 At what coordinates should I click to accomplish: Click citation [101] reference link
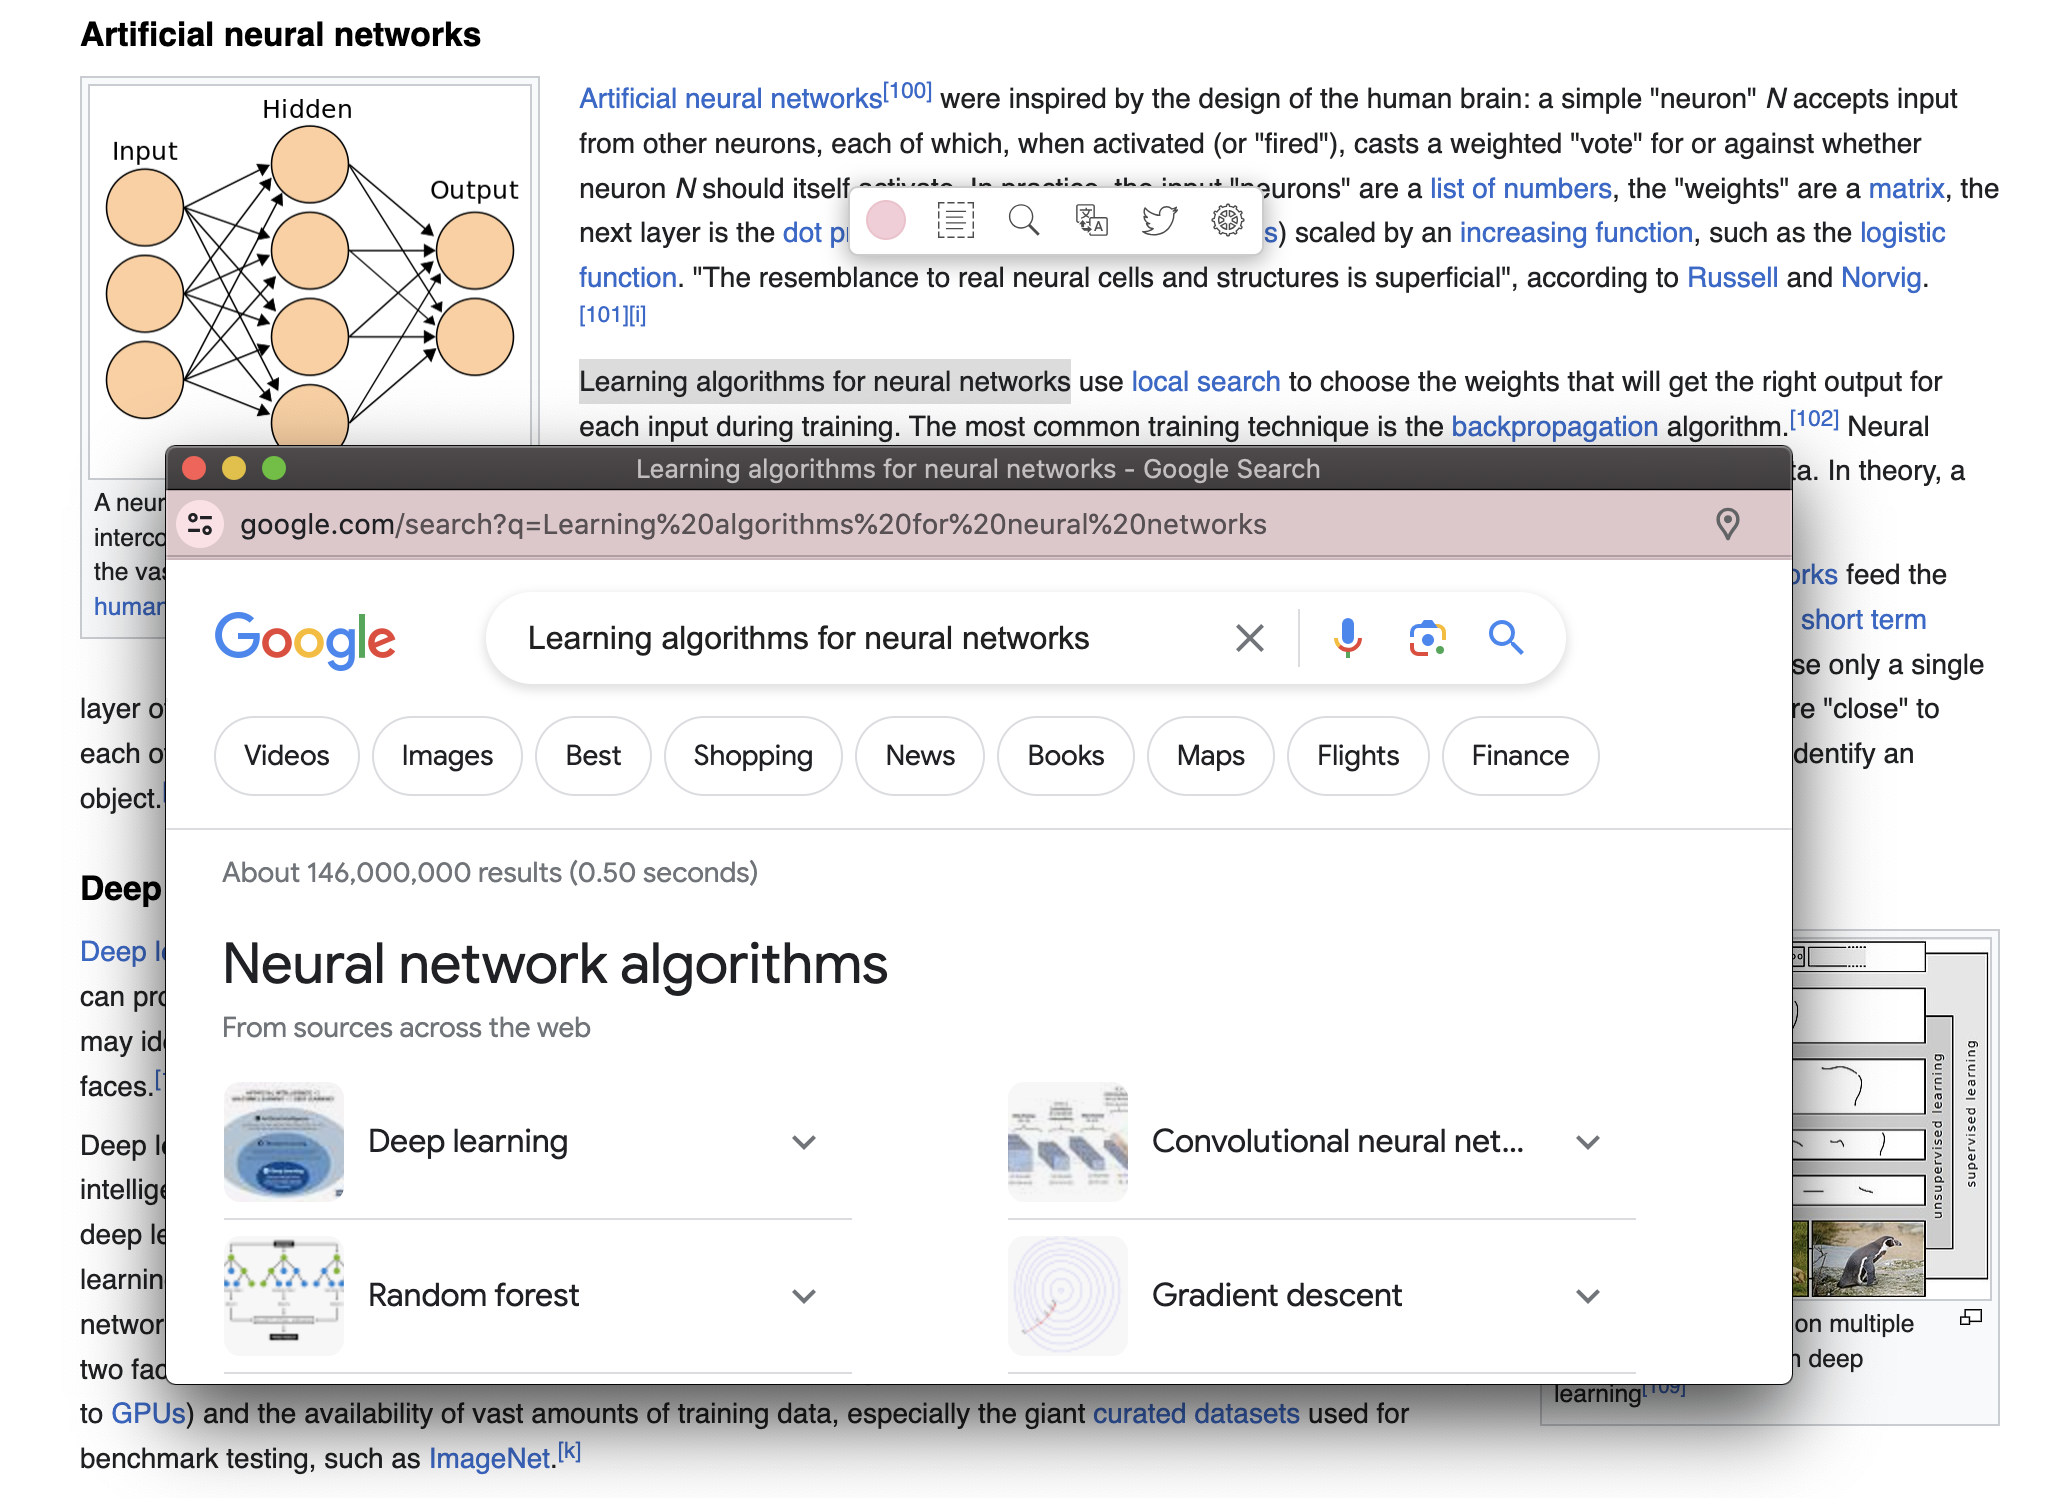click(603, 315)
